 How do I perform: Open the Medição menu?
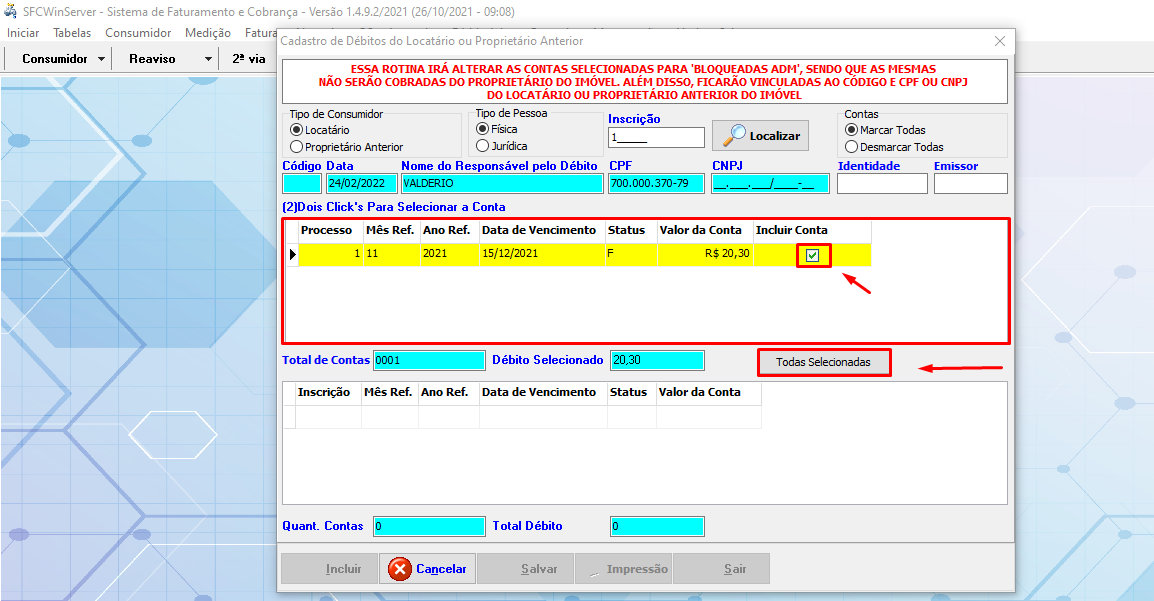[x=208, y=33]
